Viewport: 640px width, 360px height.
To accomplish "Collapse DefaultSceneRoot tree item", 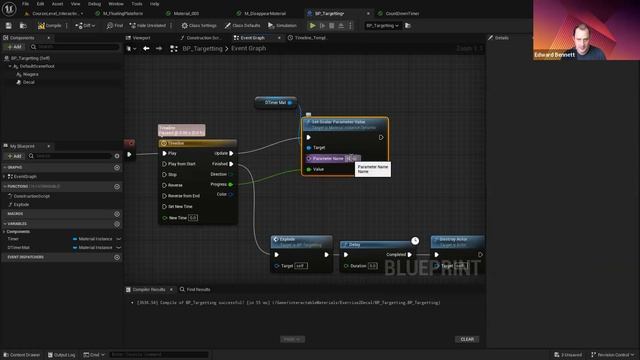I will coord(10,66).
